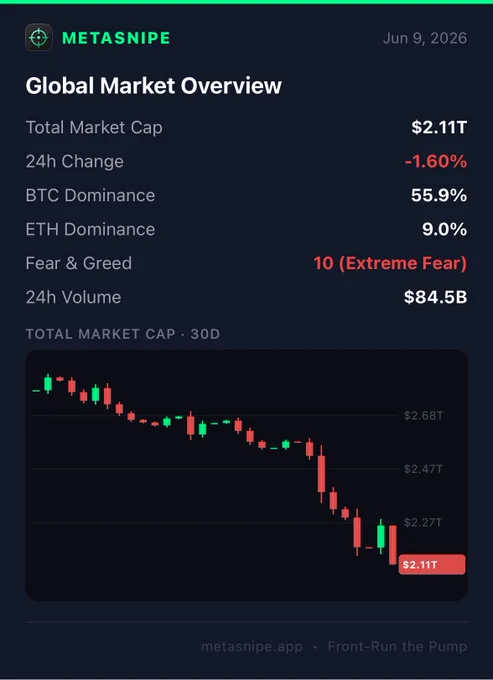493x680 pixels.
Task: Select the $2.11T total market cap value
Action: pos(439,128)
